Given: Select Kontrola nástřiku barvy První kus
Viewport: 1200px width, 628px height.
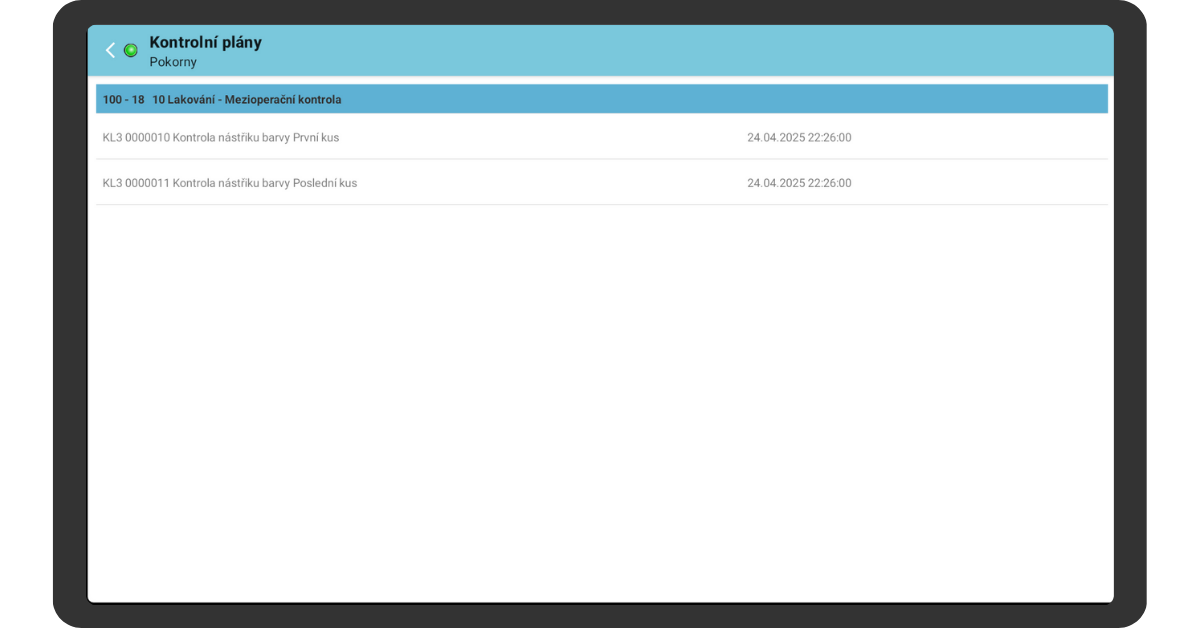Looking at the screenshot, I should pos(255,137).
